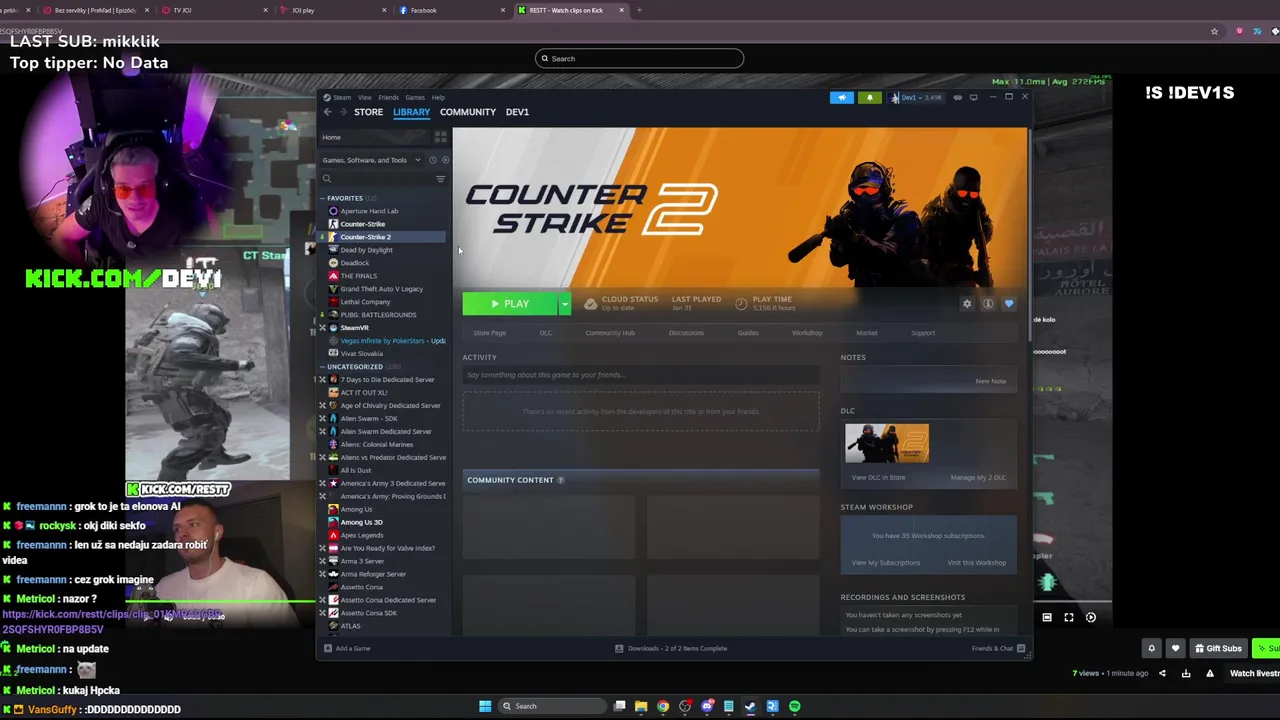Open the Help menu in Steam

pyautogui.click(x=438, y=97)
